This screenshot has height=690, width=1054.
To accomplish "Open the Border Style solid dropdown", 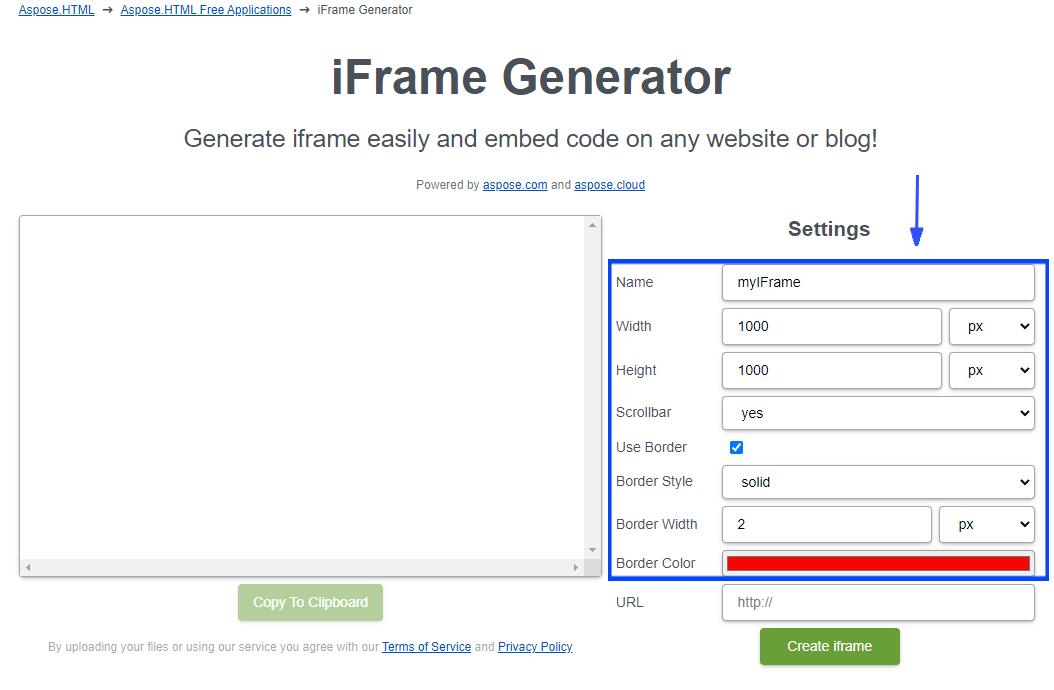I will [878, 482].
